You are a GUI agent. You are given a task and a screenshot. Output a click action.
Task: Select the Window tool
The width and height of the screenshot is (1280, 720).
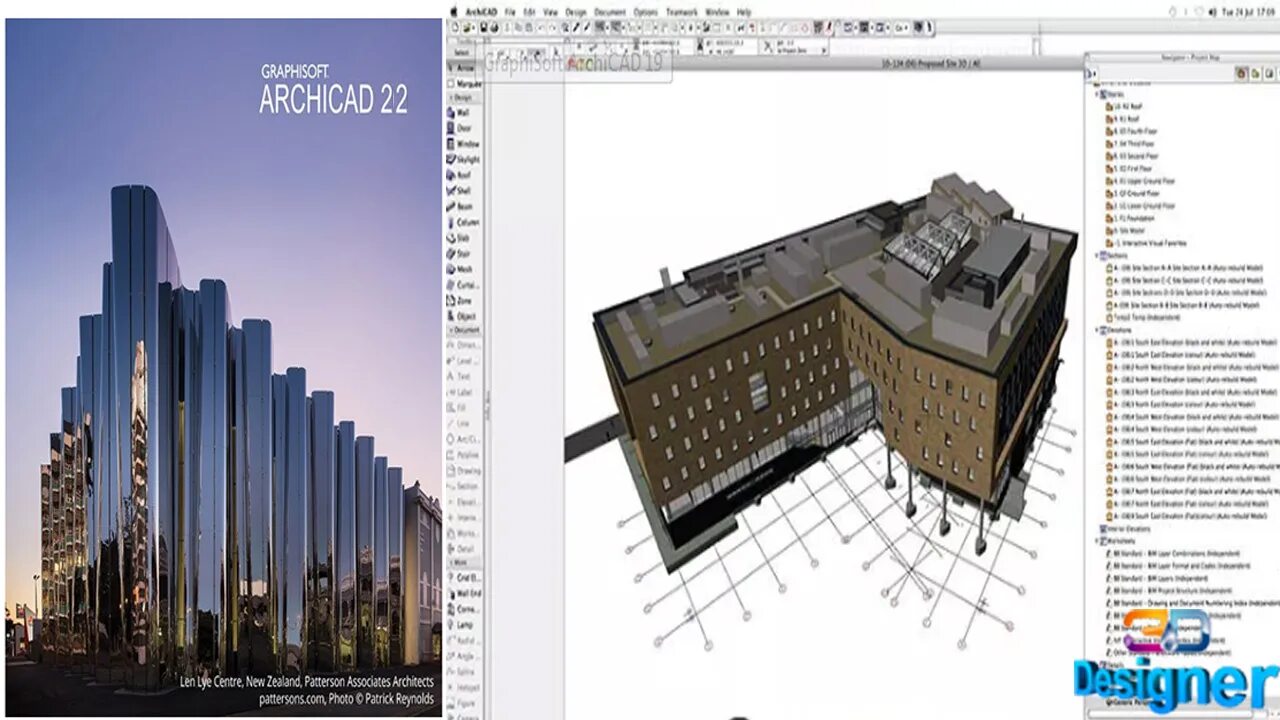[x=465, y=144]
